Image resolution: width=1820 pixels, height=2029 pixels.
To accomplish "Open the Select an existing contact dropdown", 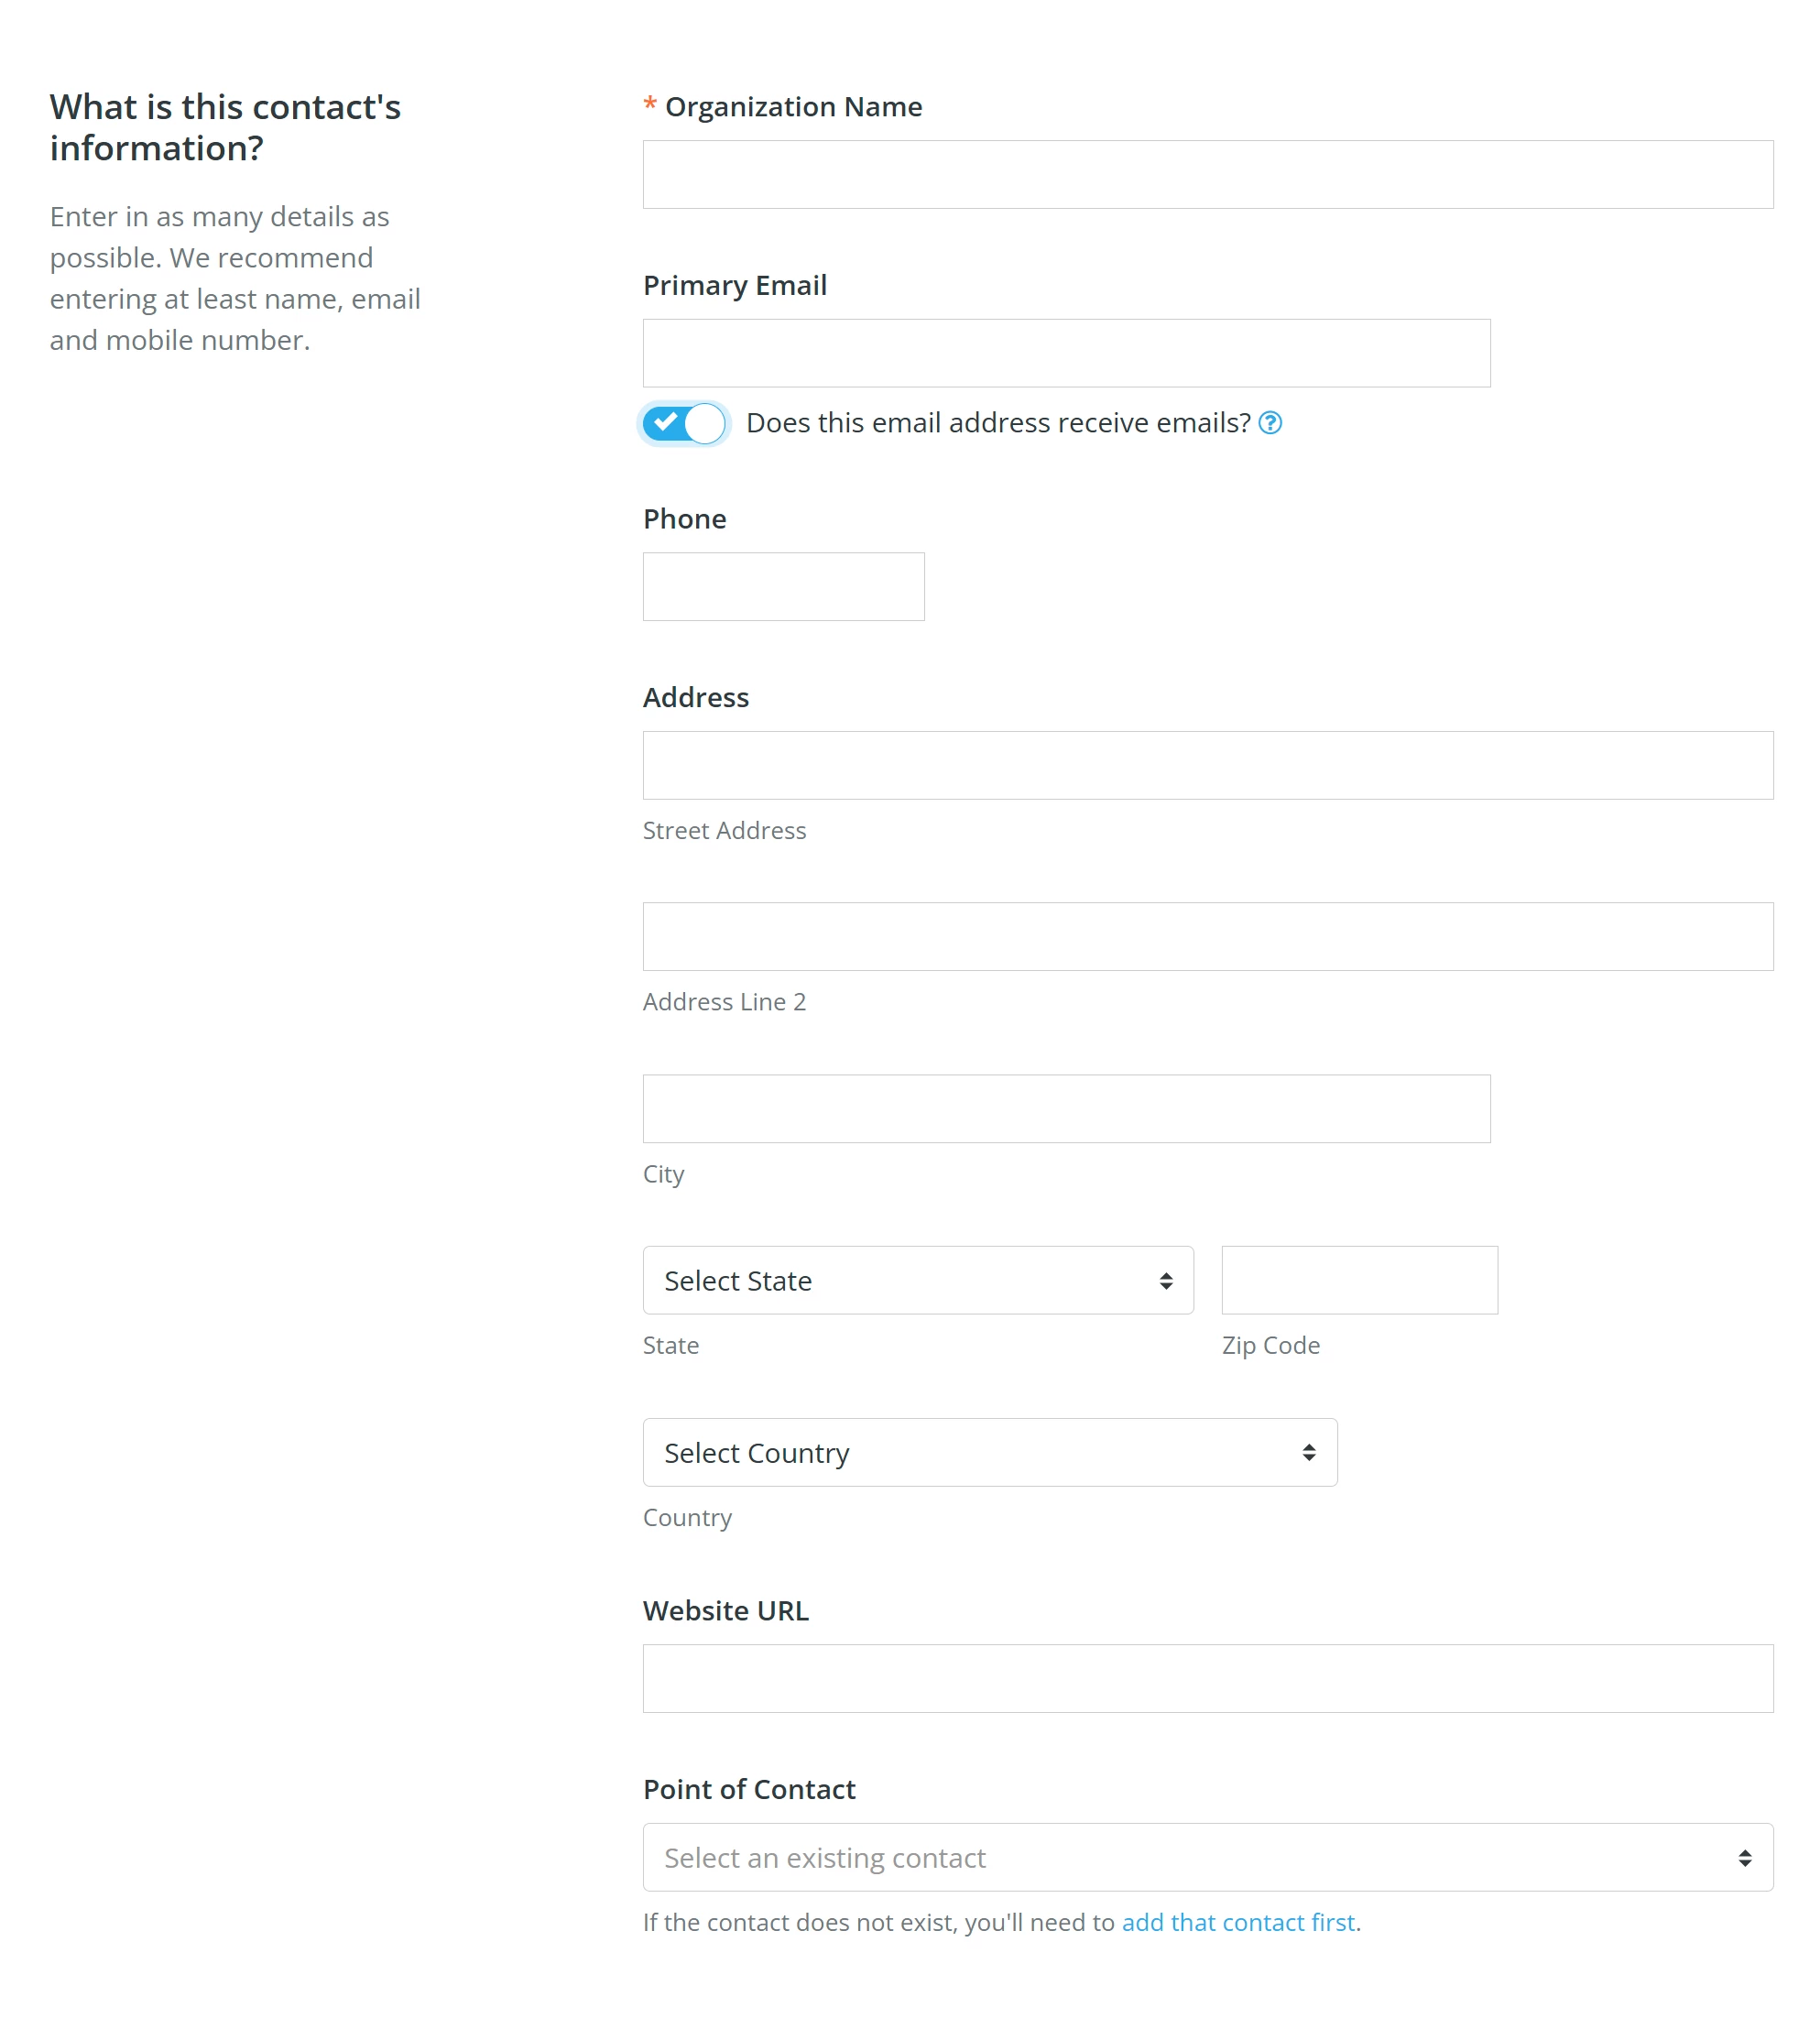I will pyautogui.click(x=1206, y=1857).
